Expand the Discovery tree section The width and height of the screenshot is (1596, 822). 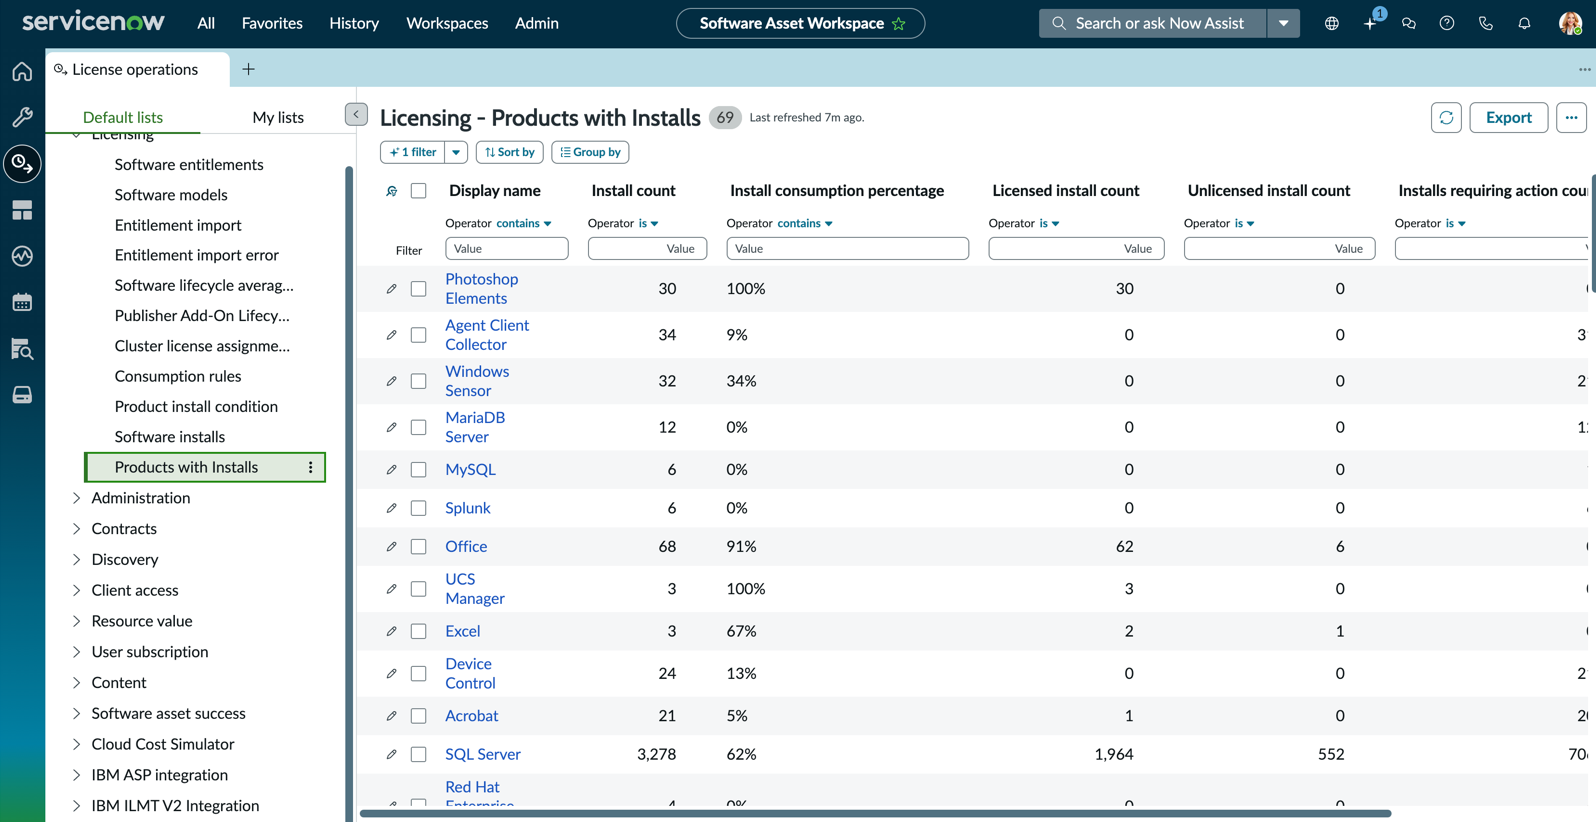[x=76, y=560]
